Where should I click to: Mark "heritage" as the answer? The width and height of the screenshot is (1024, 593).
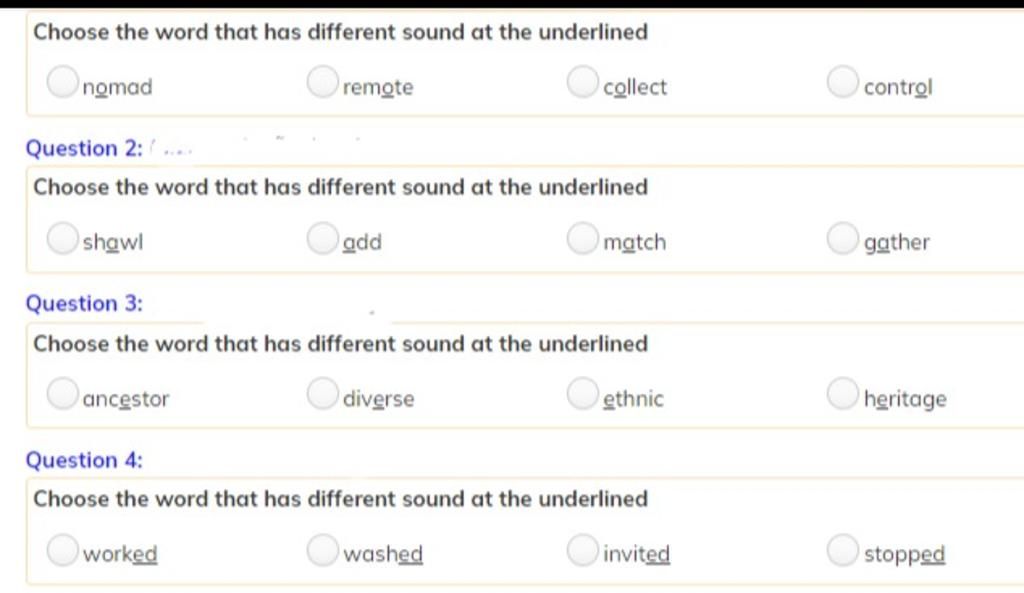(x=842, y=394)
